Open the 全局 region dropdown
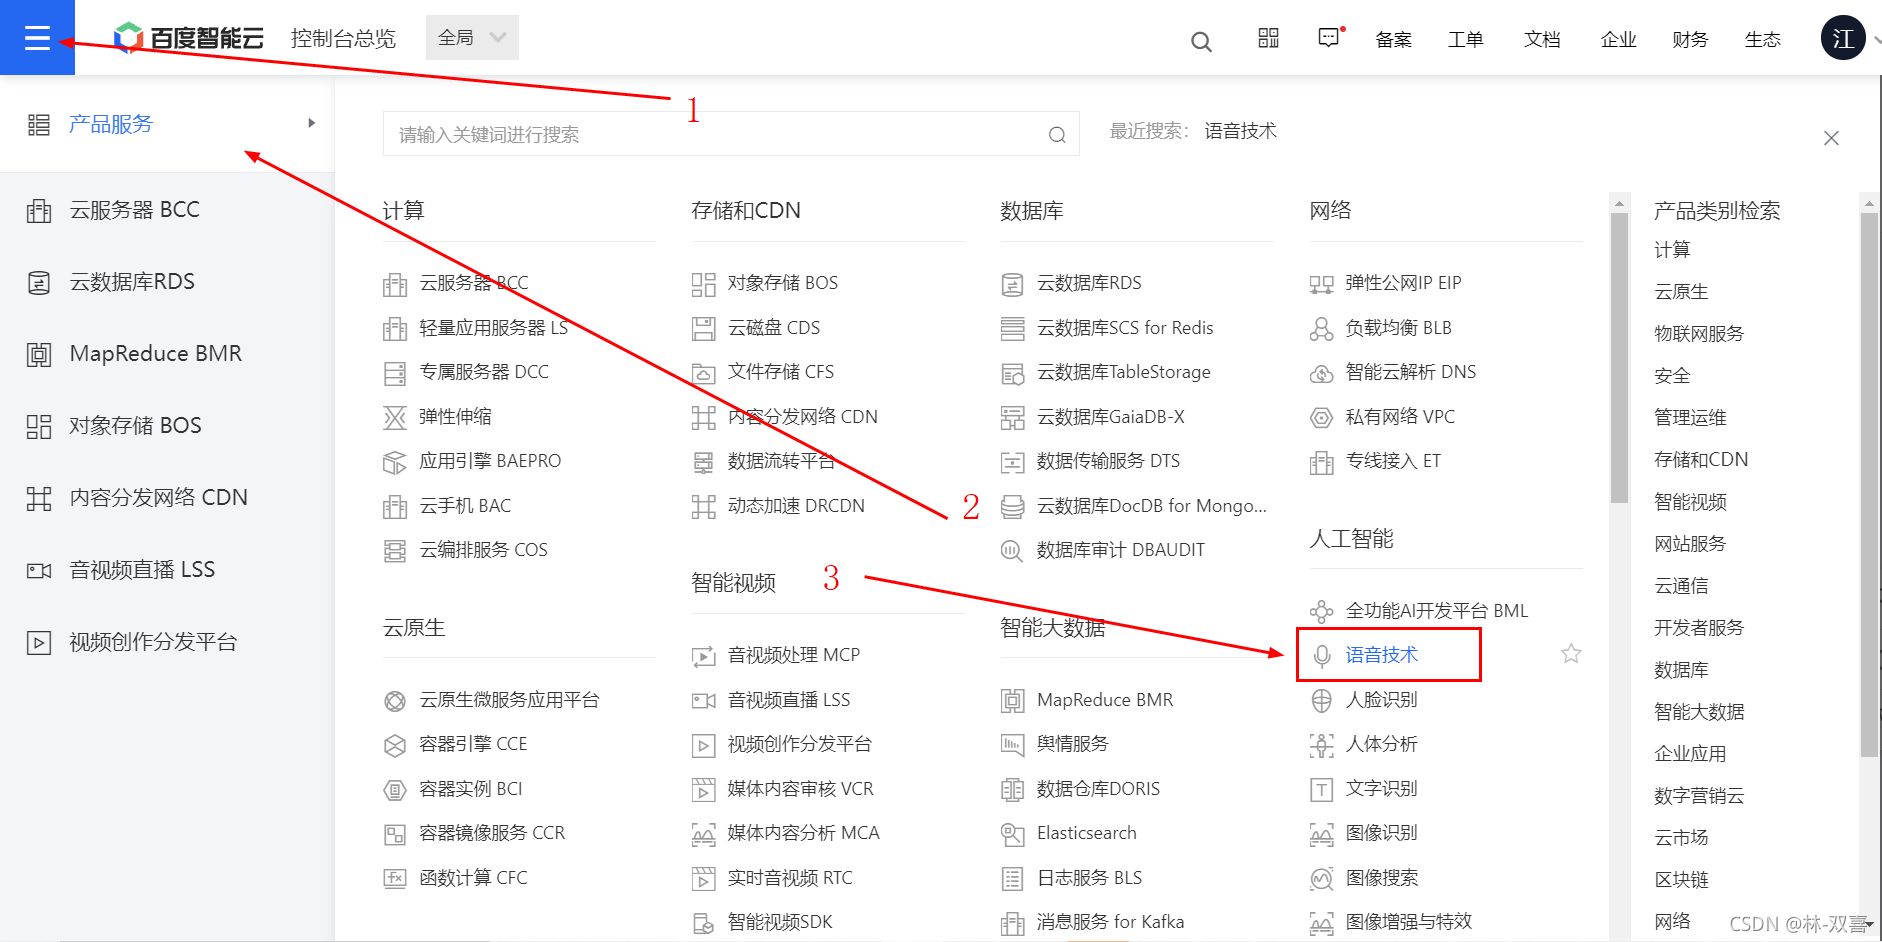The width and height of the screenshot is (1882, 942). 472,38
